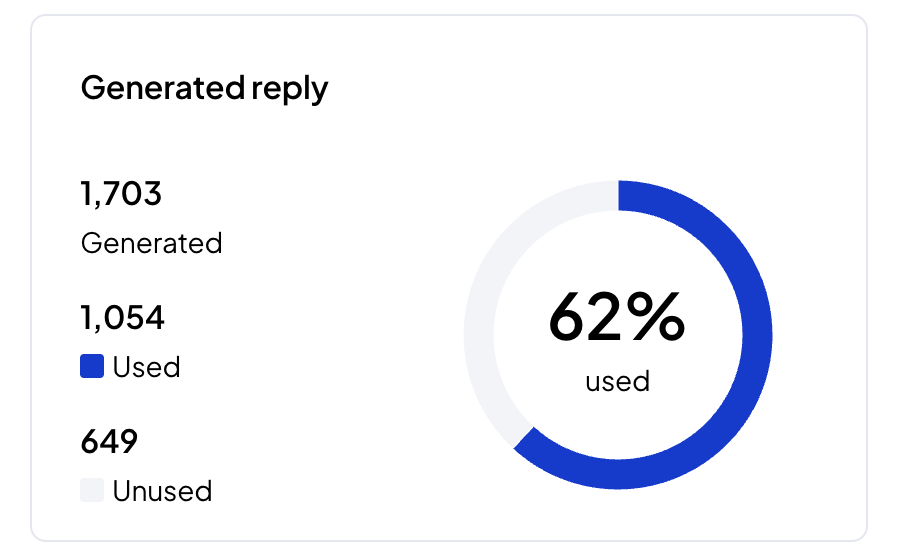Image resolution: width=902 pixels, height=552 pixels.
Task: Click the Used legend label
Action: click(x=146, y=367)
